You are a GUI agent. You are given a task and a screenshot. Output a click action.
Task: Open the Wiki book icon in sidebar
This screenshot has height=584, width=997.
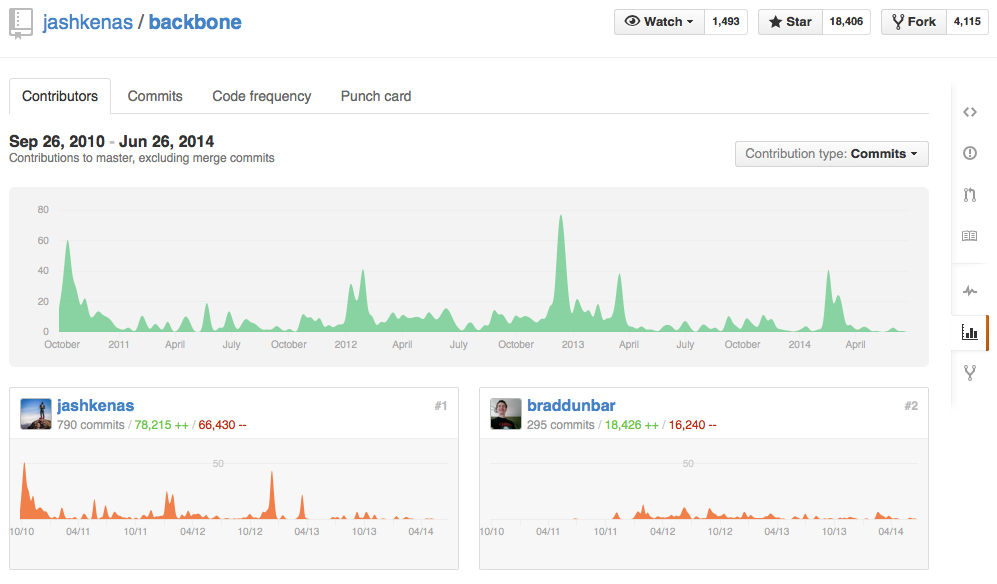click(969, 236)
